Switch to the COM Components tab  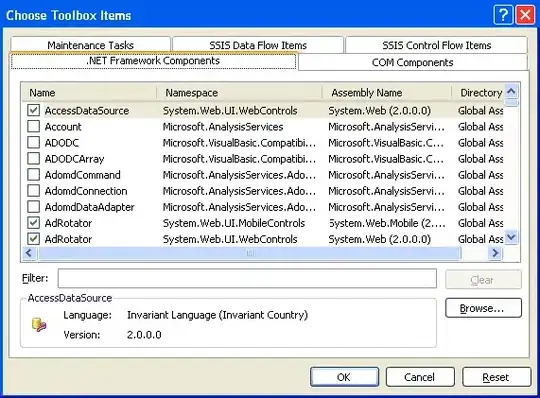pyautogui.click(x=413, y=62)
